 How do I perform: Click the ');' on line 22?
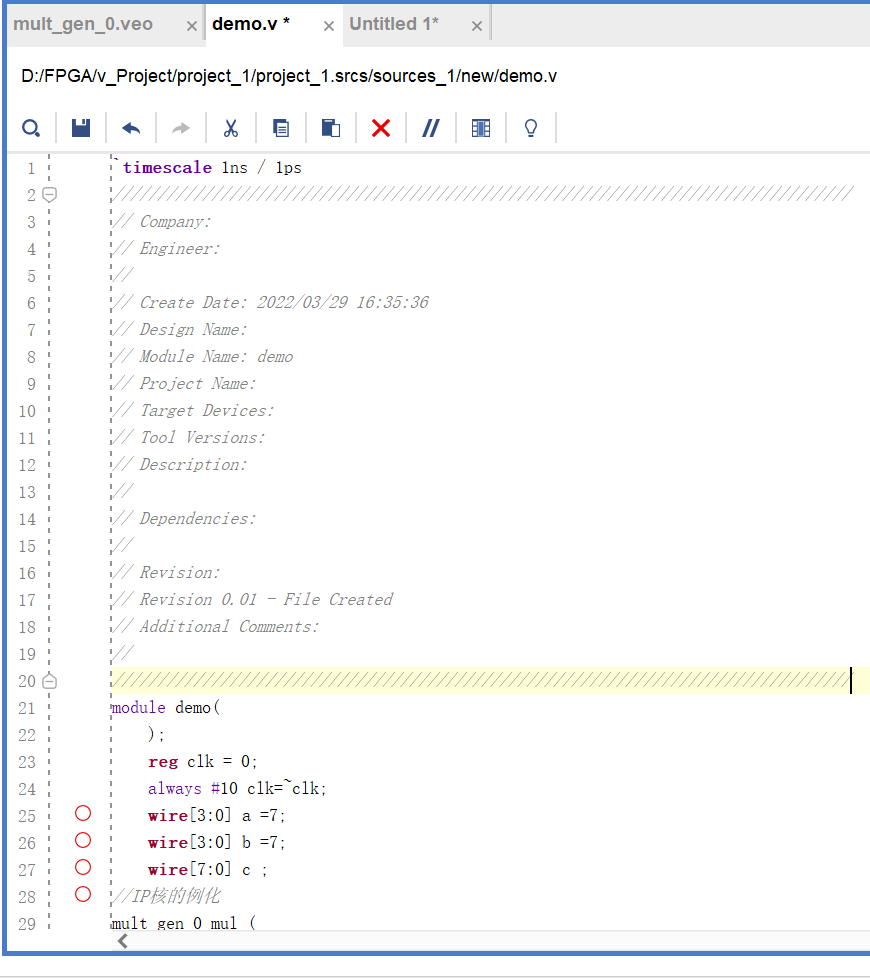pyautogui.click(x=156, y=735)
